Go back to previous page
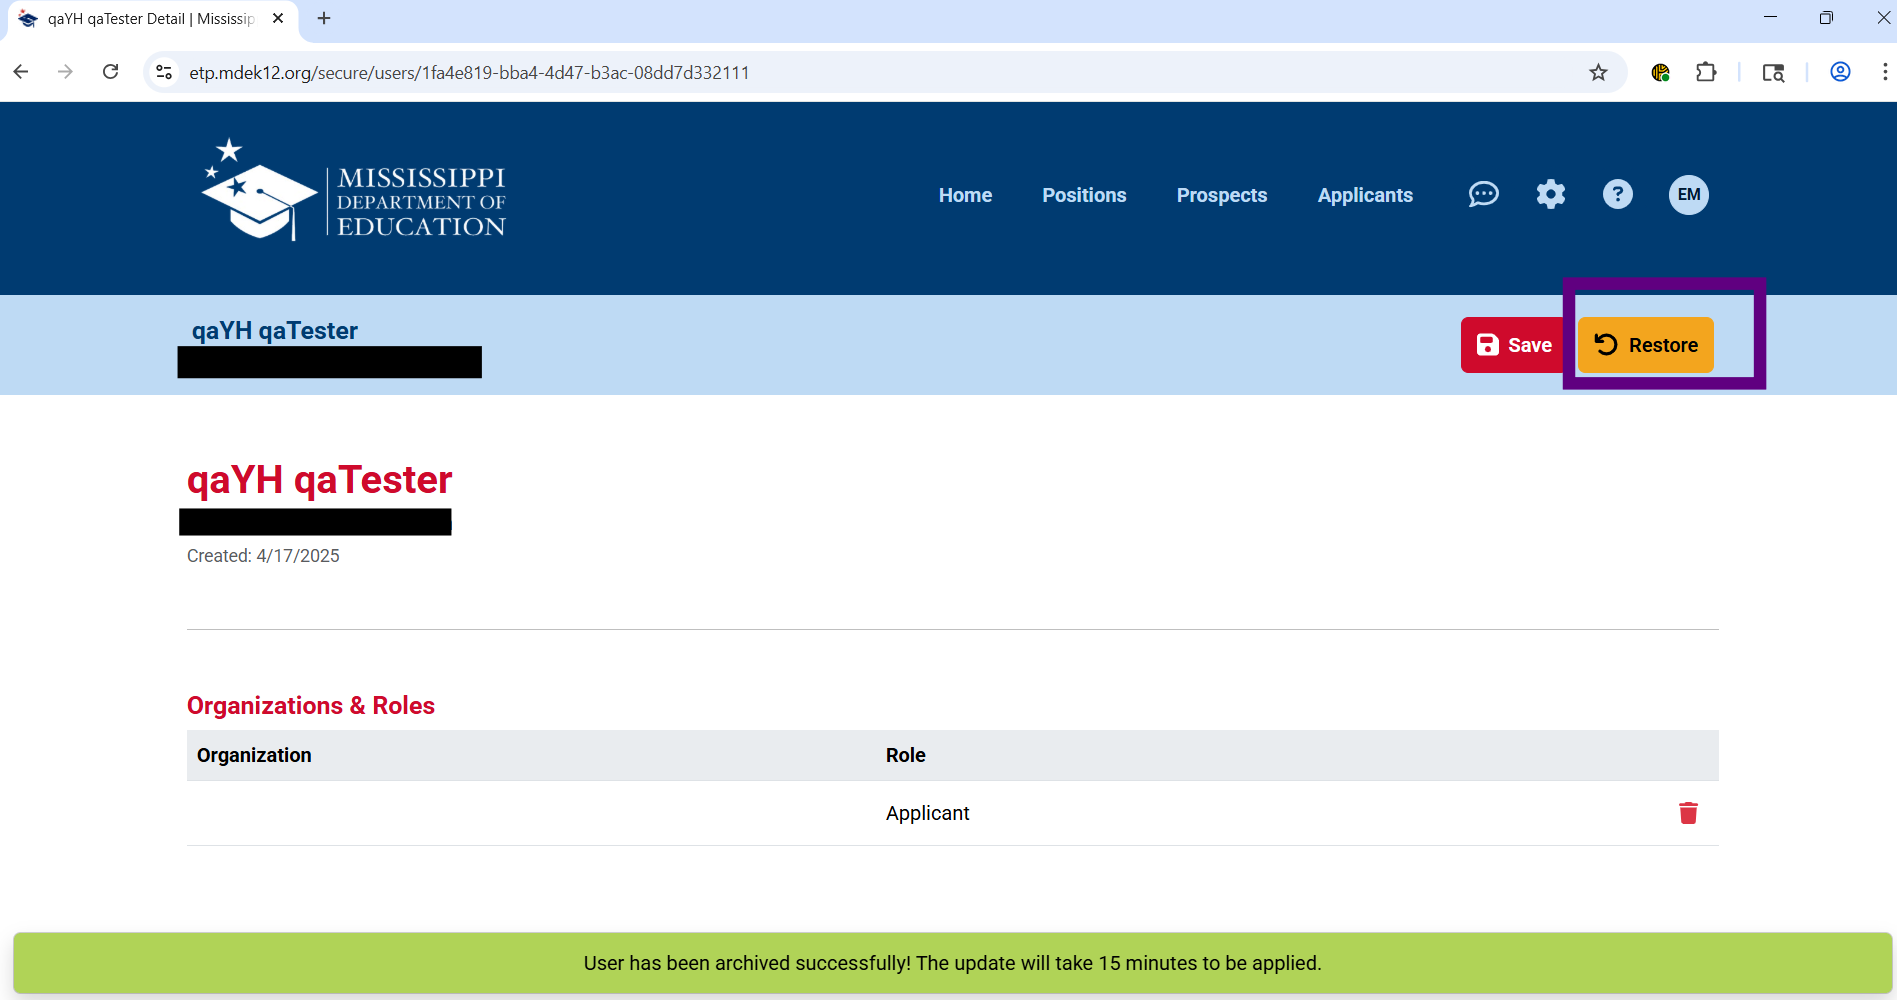Screen dimensions: 1897x1000 [x=21, y=72]
